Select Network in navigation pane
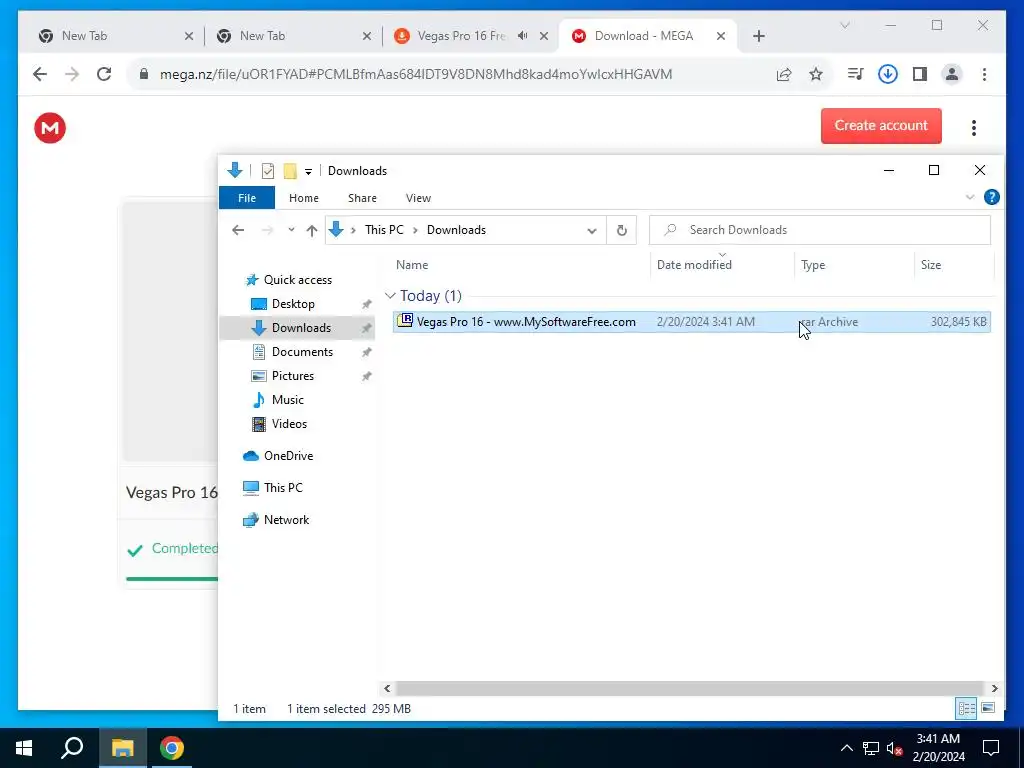Screen dimensions: 1024x768 [286, 520]
